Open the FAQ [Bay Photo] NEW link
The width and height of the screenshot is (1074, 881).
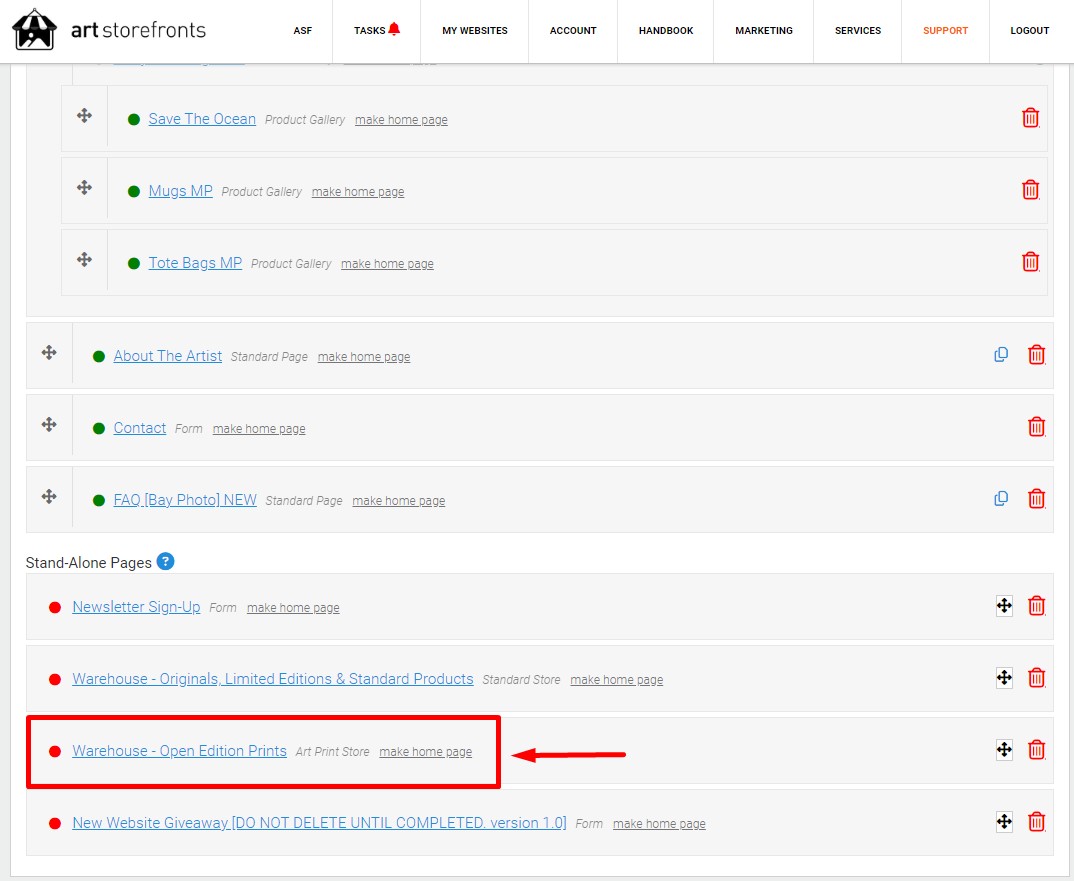185,499
